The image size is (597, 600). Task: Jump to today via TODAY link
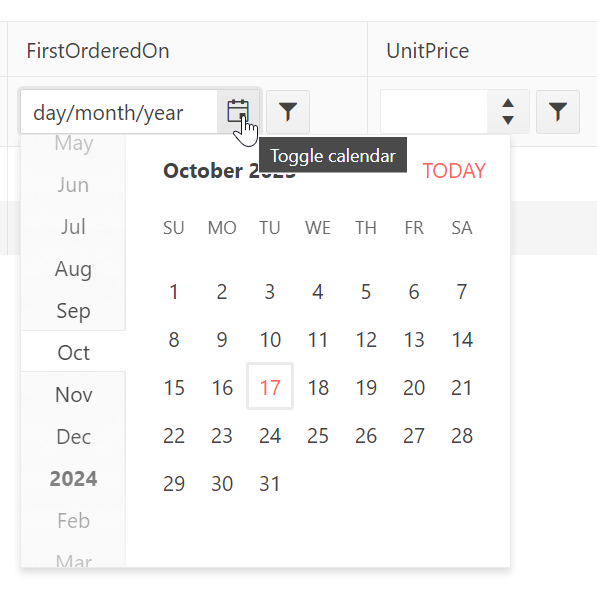click(454, 171)
